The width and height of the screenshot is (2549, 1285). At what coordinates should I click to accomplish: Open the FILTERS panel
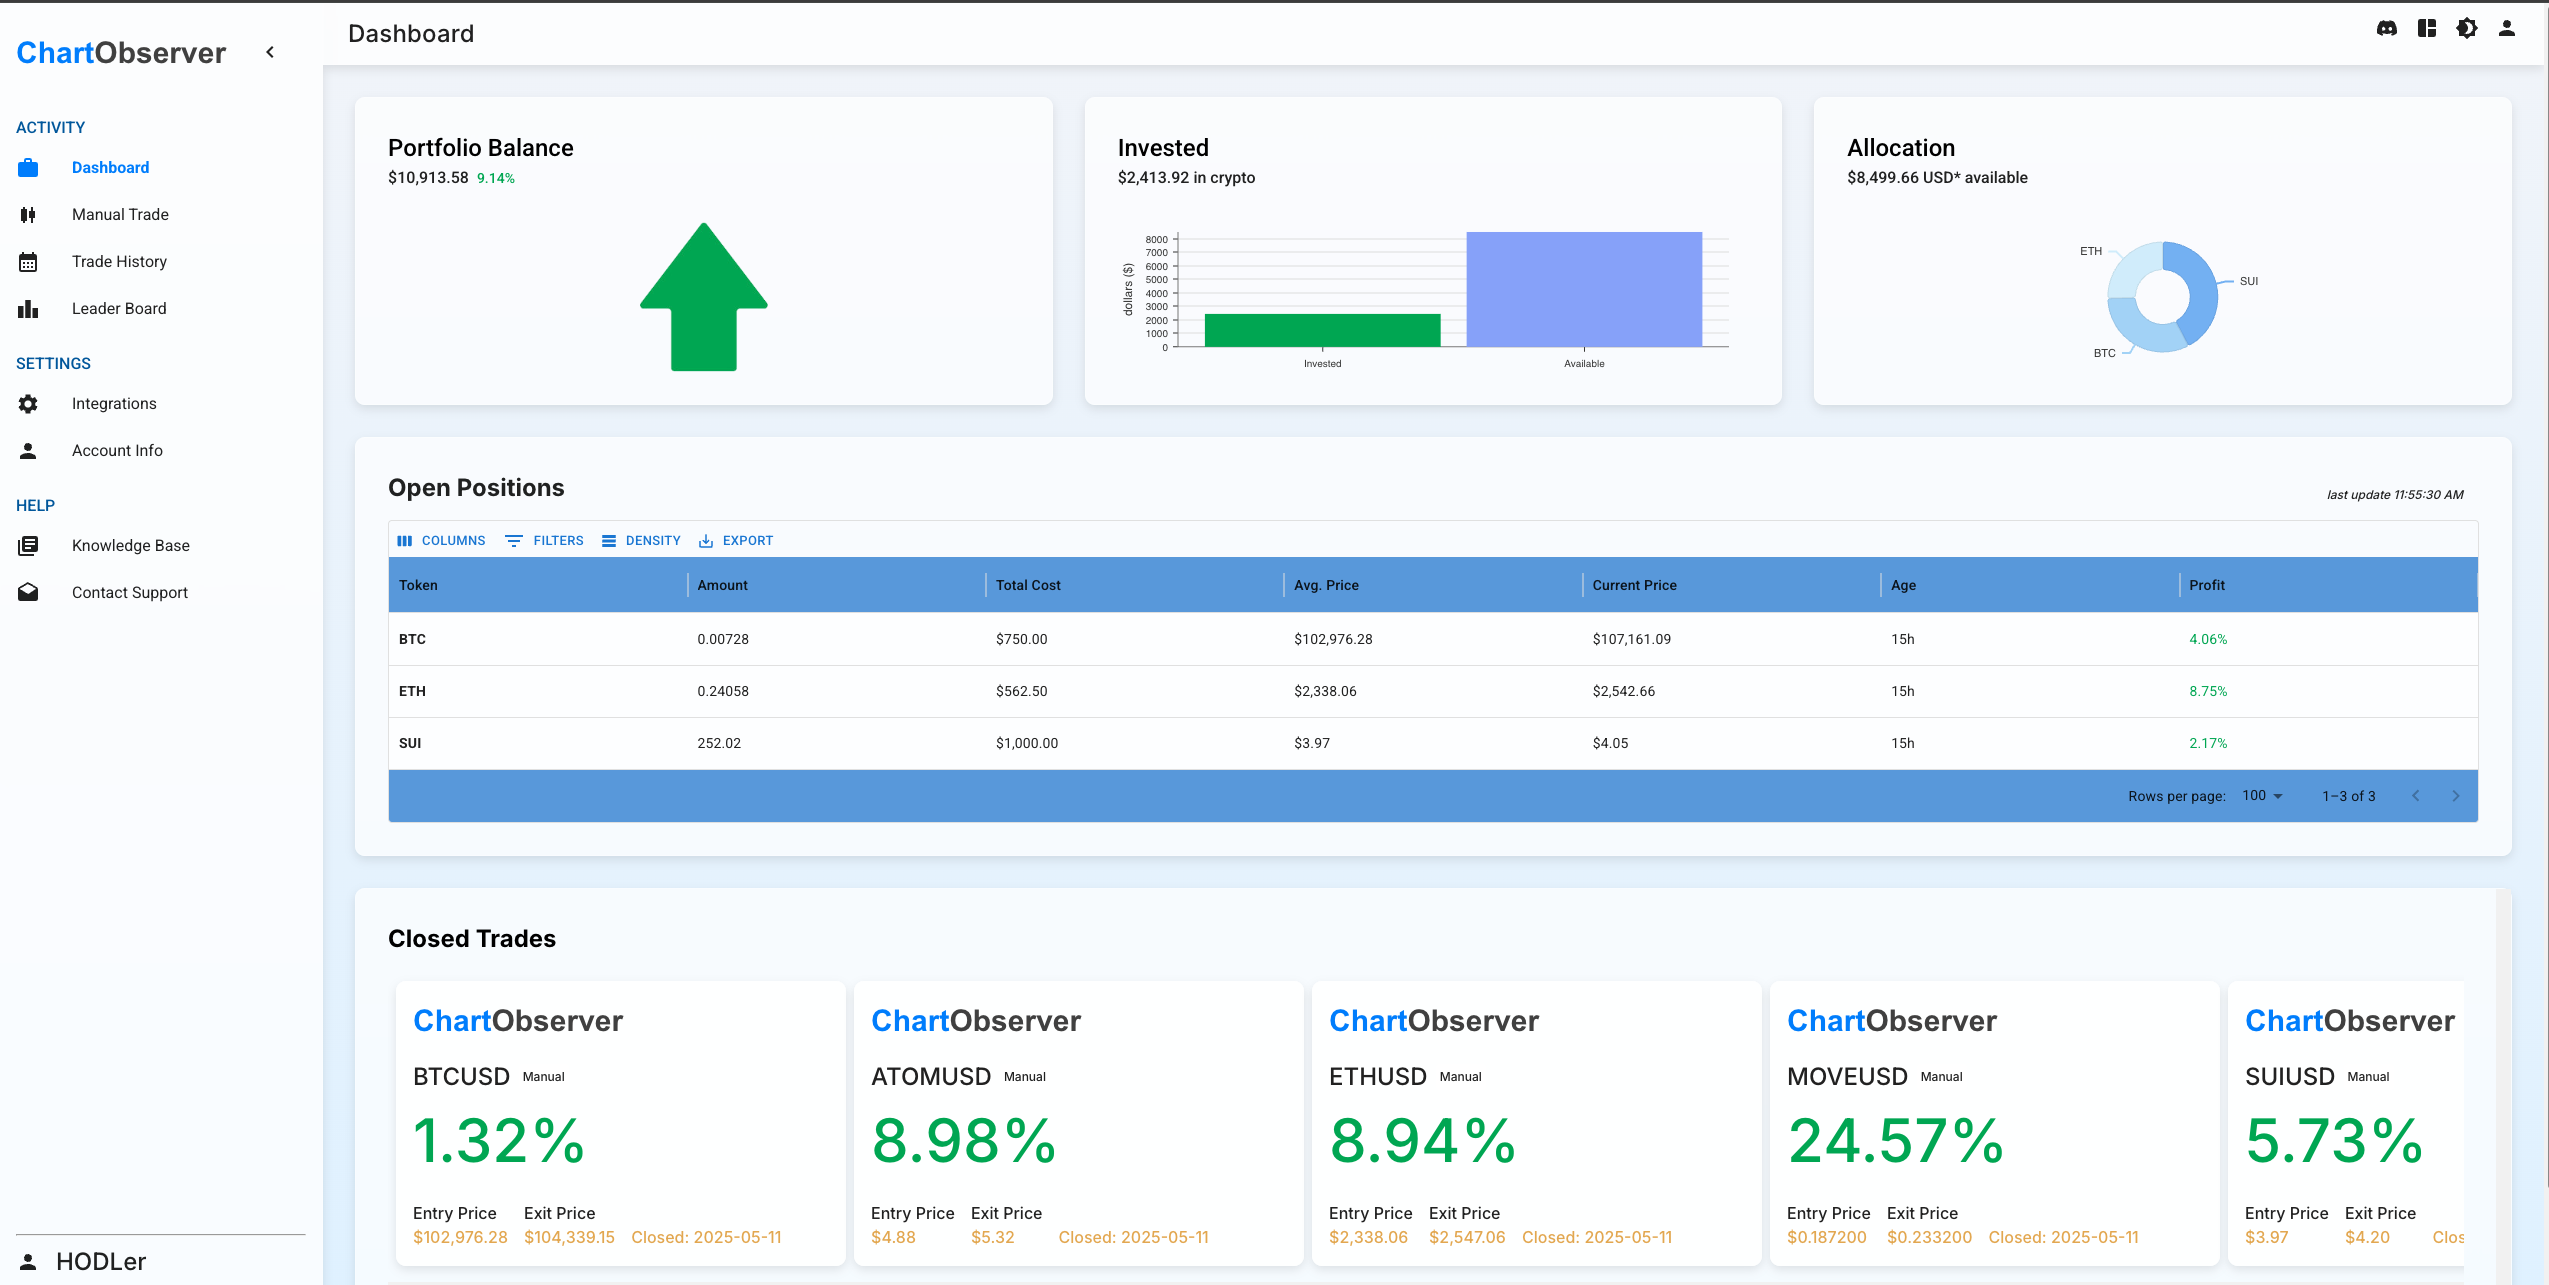pyautogui.click(x=544, y=541)
